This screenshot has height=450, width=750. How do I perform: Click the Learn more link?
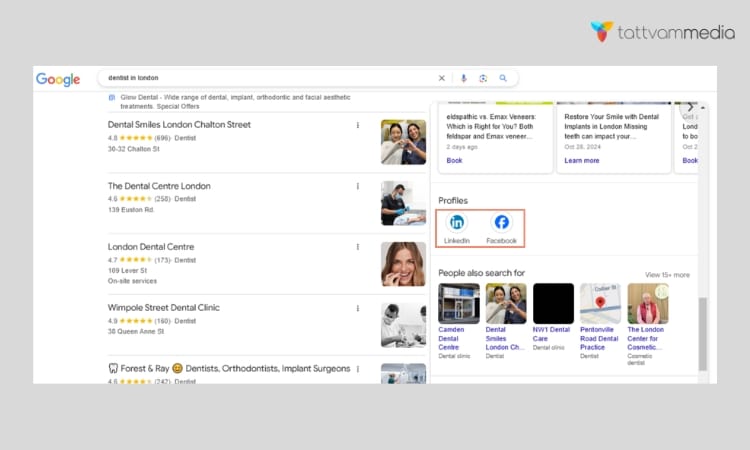tap(582, 161)
